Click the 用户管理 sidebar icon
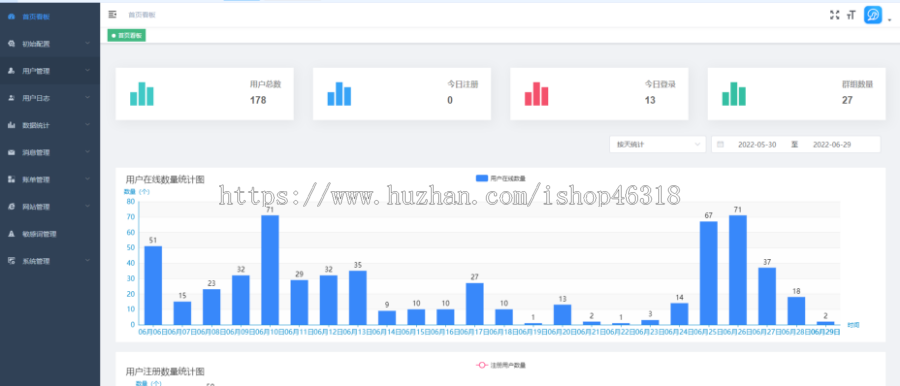The height and width of the screenshot is (386, 900). (11, 71)
